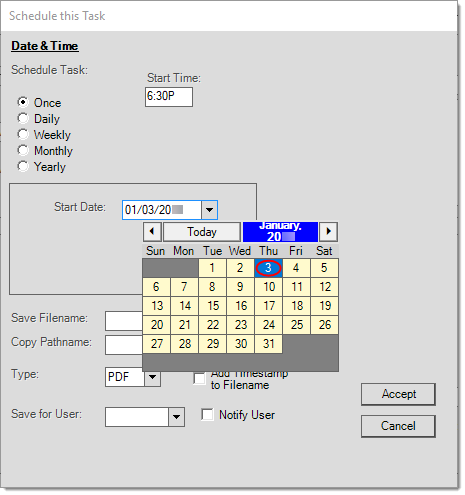This screenshot has height=495, width=465.
Task: Click day 25 in calendar
Action: coord(296,325)
